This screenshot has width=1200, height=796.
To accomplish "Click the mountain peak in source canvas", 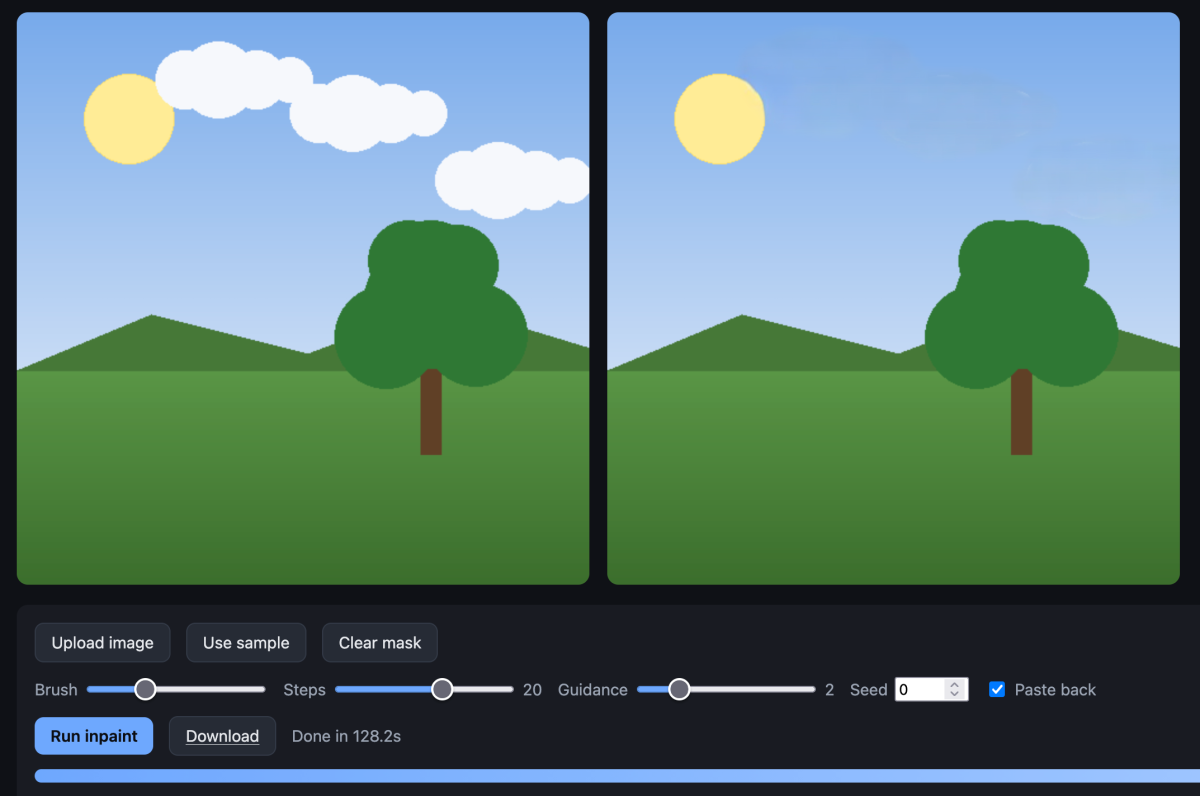I will point(152,318).
